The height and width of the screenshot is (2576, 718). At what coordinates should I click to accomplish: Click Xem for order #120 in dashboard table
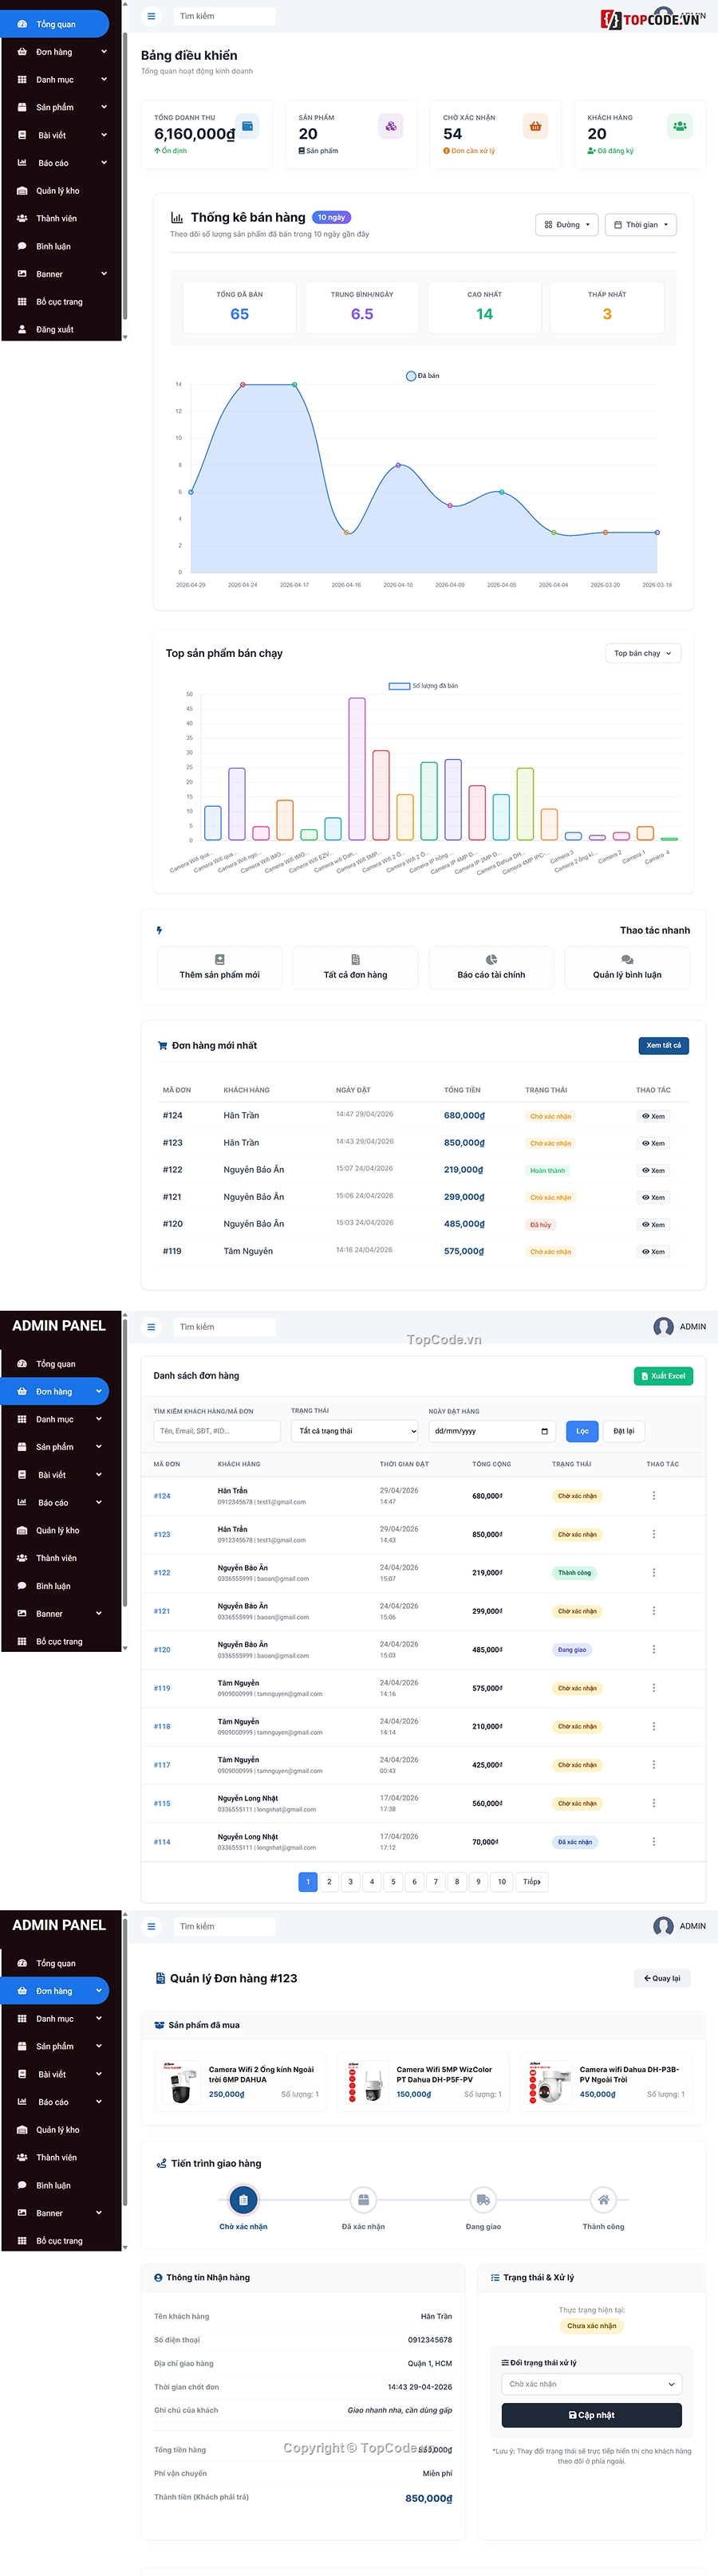pyautogui.click(x=654, y=1224)
